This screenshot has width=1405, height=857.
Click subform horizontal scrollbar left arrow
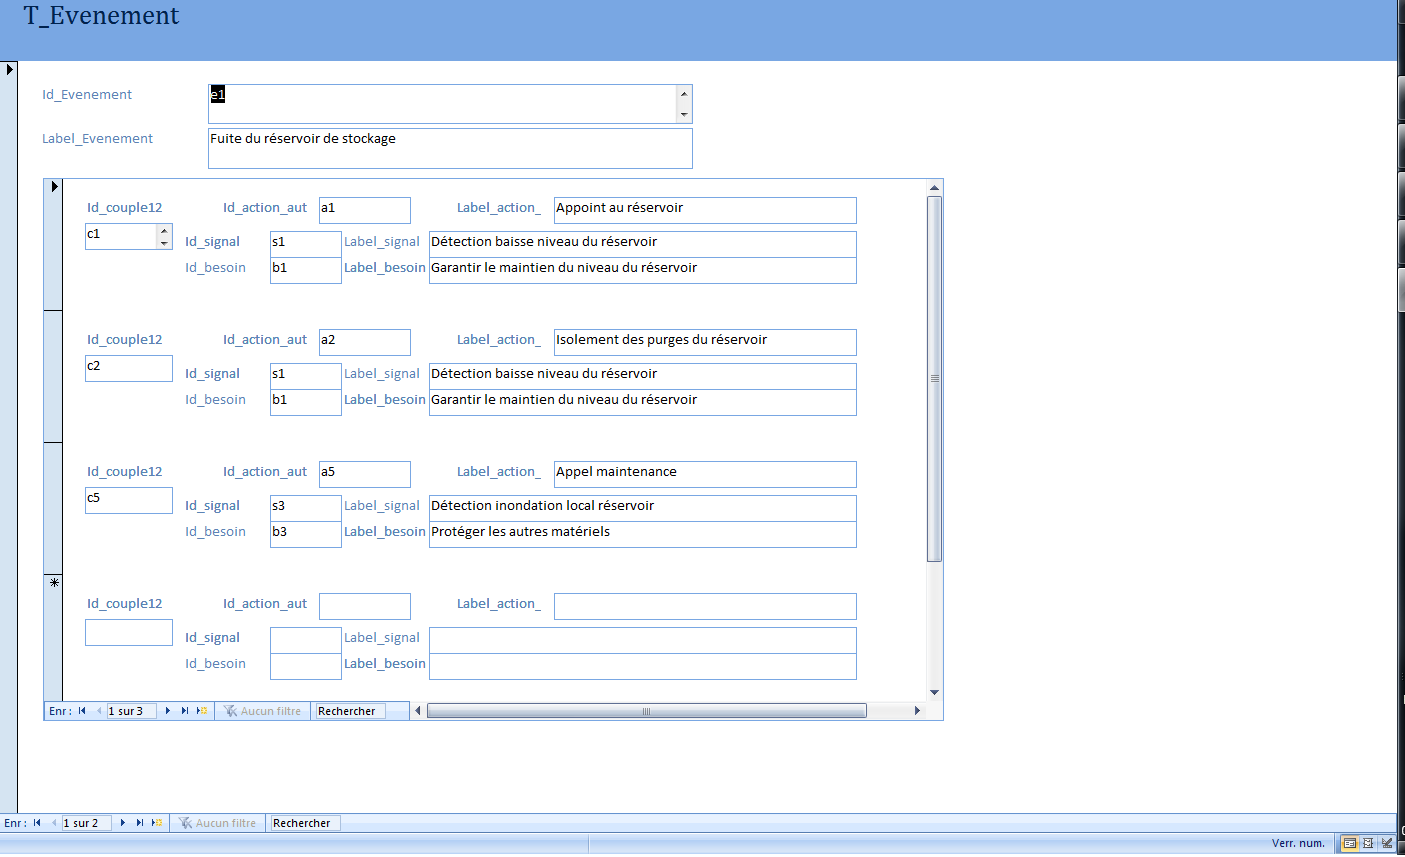[x=418, y=711]
